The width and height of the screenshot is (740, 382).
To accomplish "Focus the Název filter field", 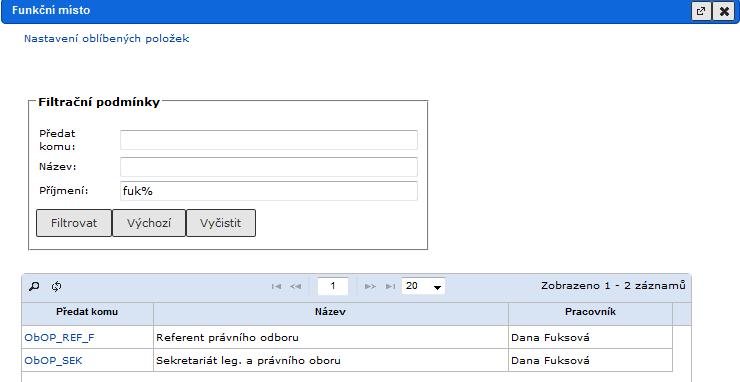I will coord(269,167).
